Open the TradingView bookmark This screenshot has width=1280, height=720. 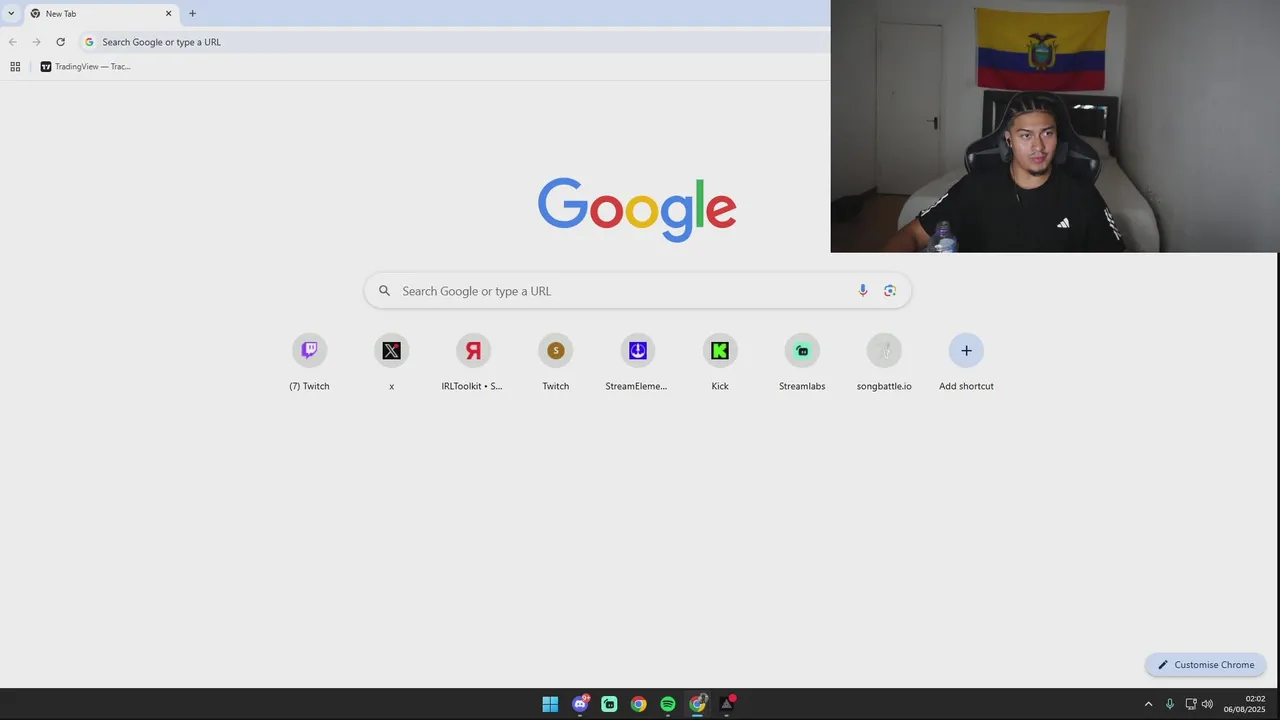[x=86, y=67]
